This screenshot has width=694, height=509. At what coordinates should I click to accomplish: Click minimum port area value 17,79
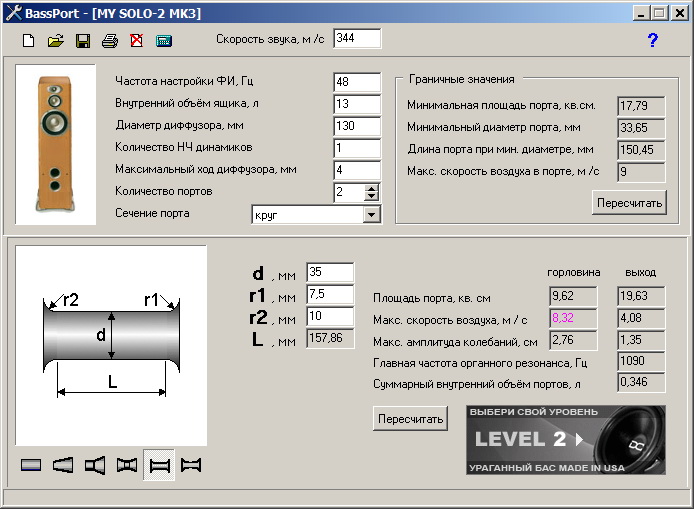[641, 106]
